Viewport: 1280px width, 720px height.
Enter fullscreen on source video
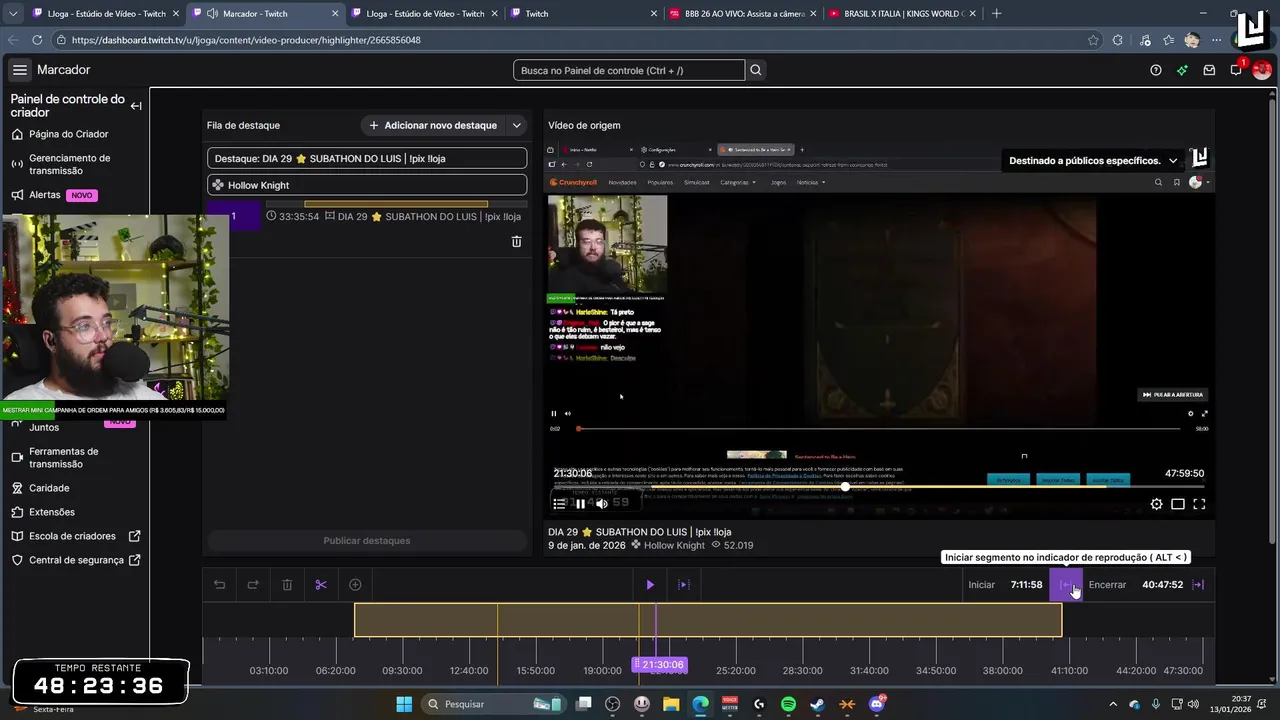tap(1199, 504)
